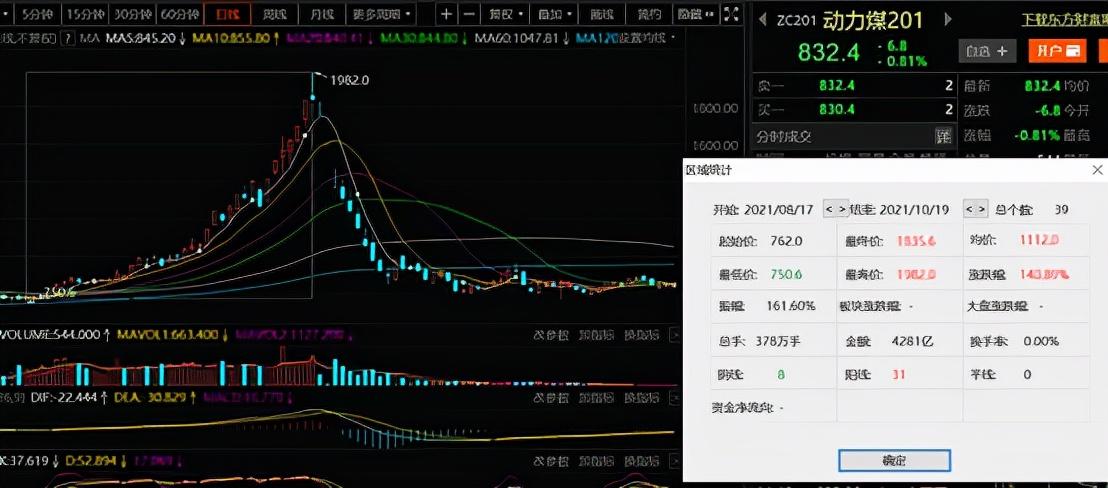The image size is (1108, 488).
Task: Switch to the 日线 daily period tab
Action: pyautogui.click(x=227, y=13)
